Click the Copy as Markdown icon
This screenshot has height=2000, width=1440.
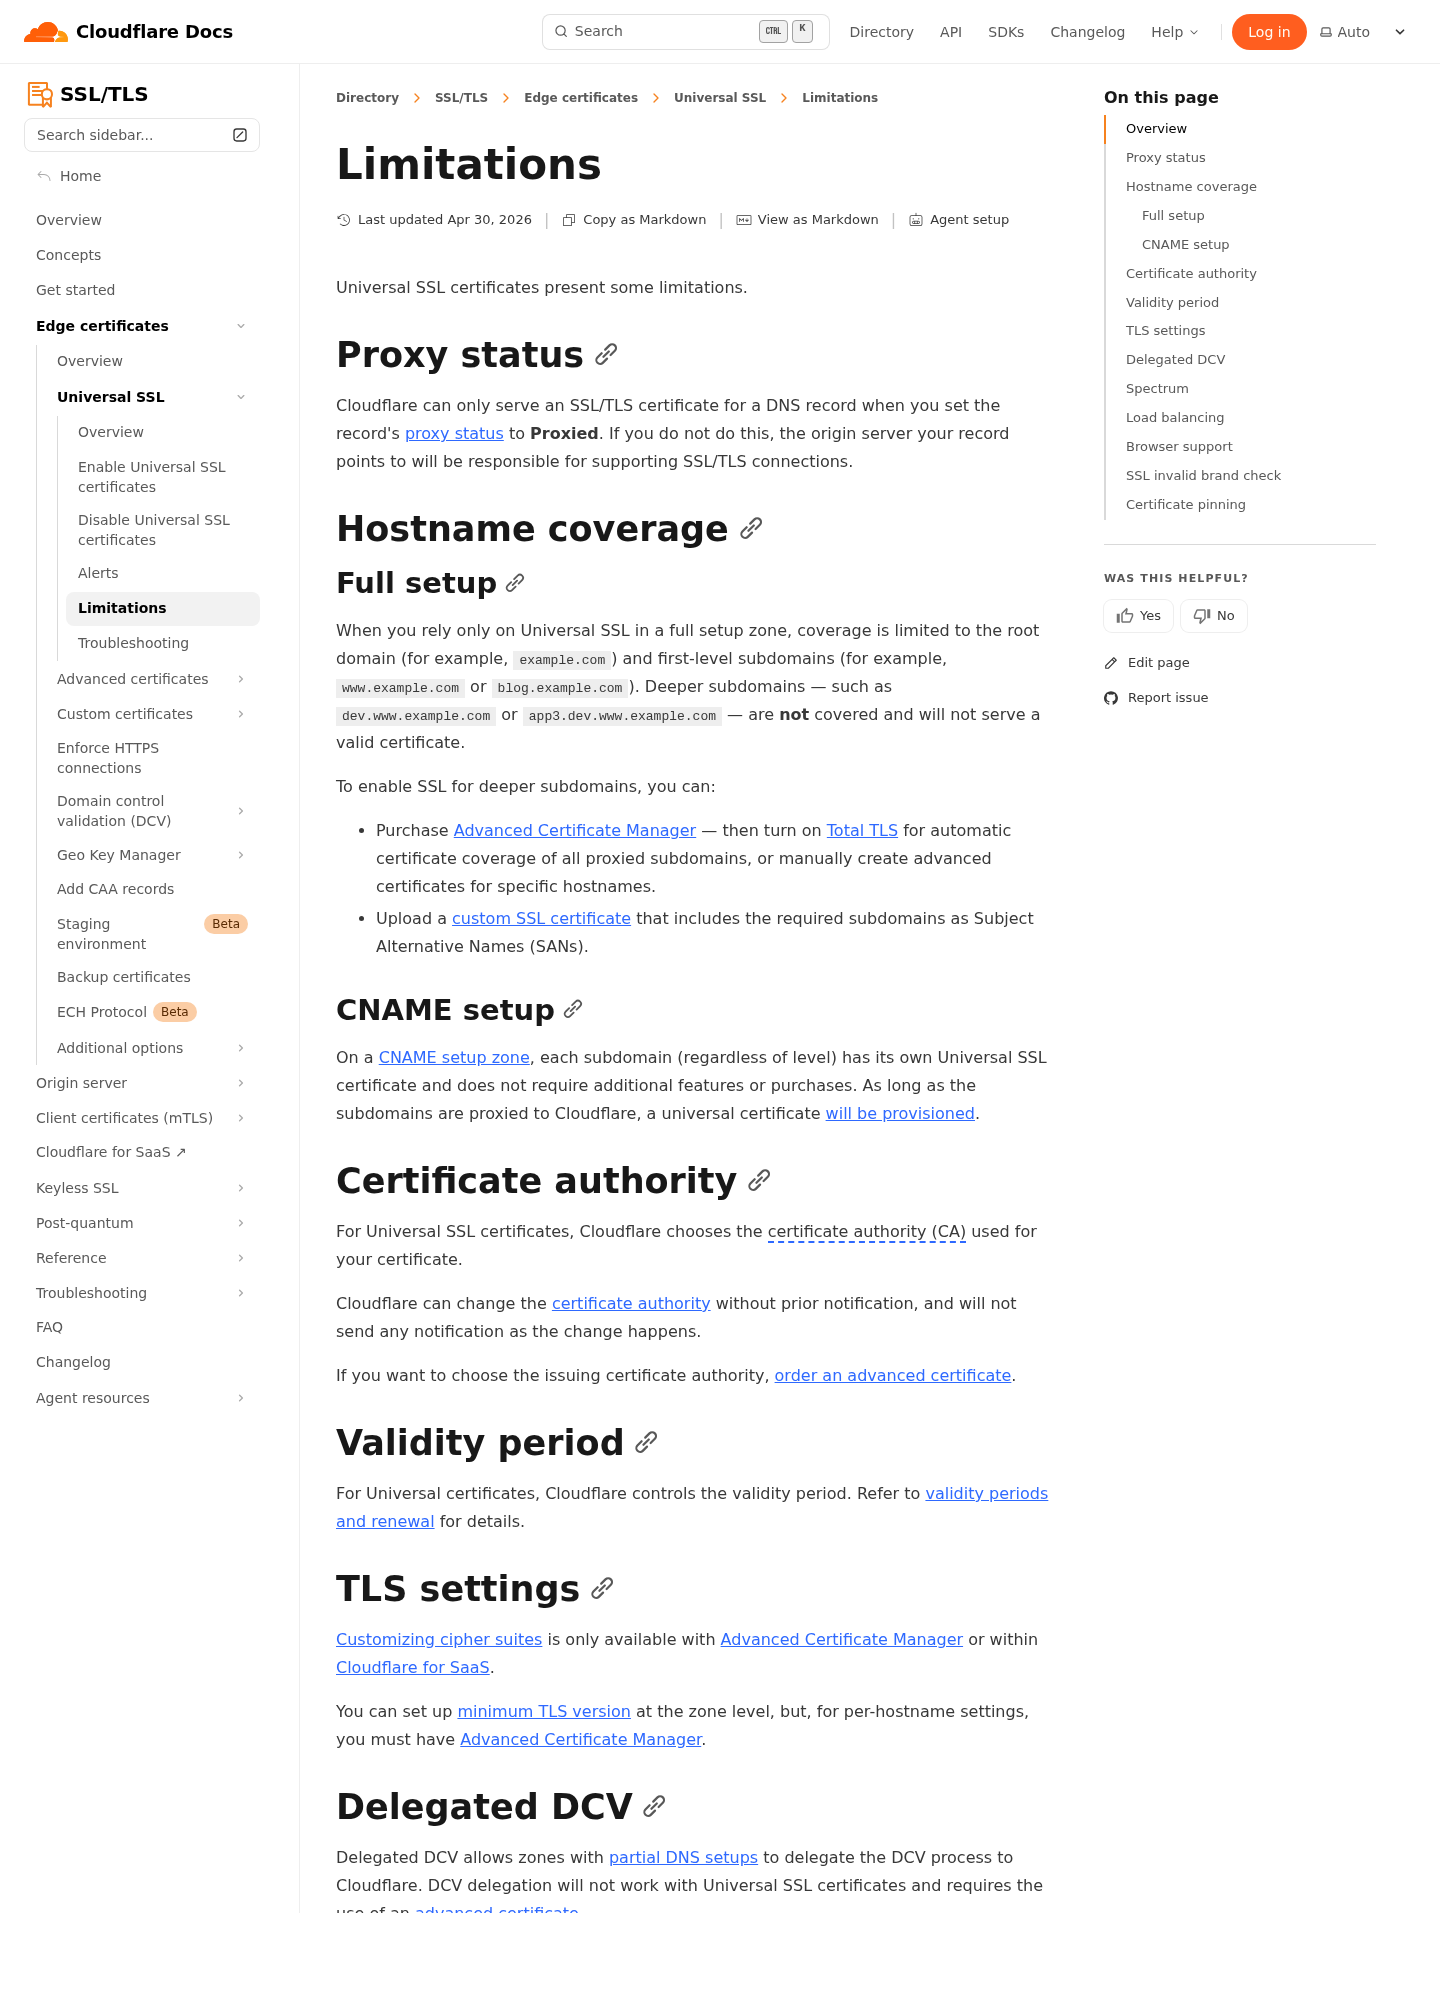pyautogui.click(x=569, y=220)
